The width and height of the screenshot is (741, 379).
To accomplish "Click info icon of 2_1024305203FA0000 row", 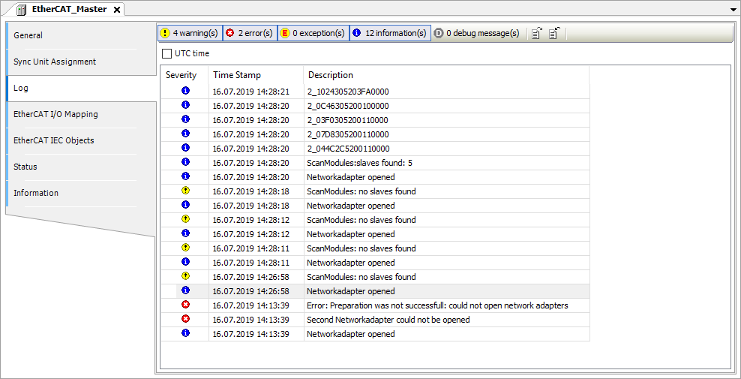I will click(x=185, y=91).
